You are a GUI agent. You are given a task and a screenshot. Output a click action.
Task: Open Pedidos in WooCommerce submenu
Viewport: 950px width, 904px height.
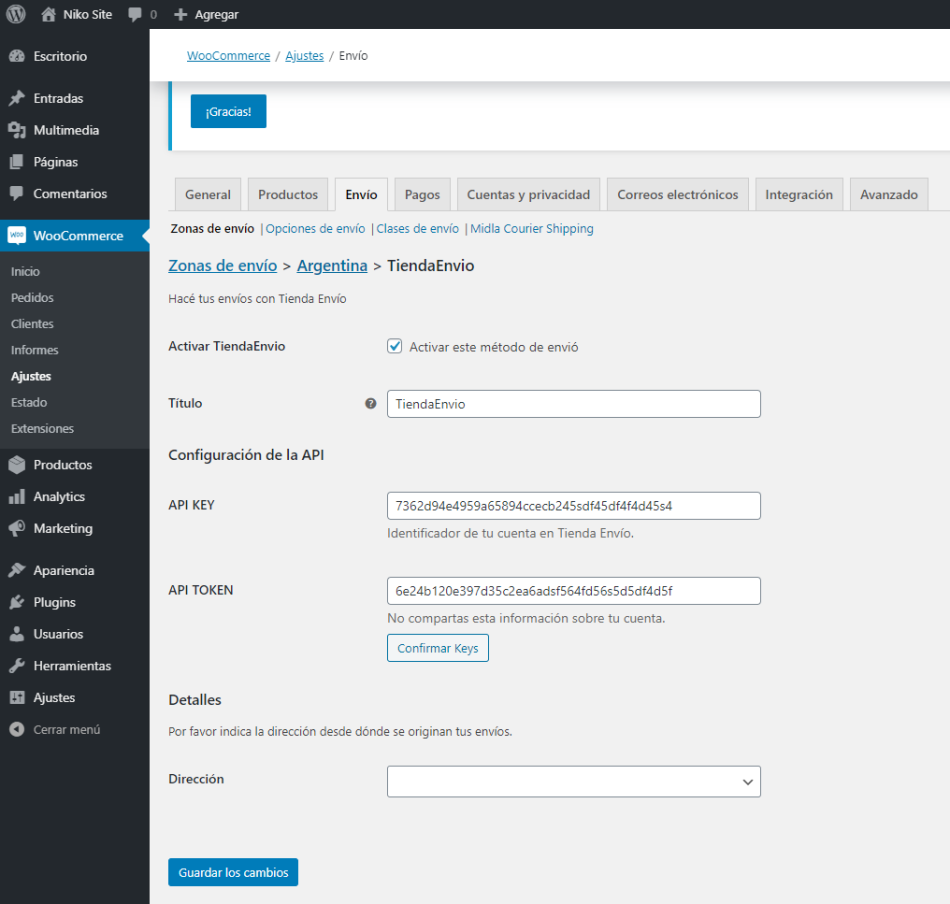(32, 298)
